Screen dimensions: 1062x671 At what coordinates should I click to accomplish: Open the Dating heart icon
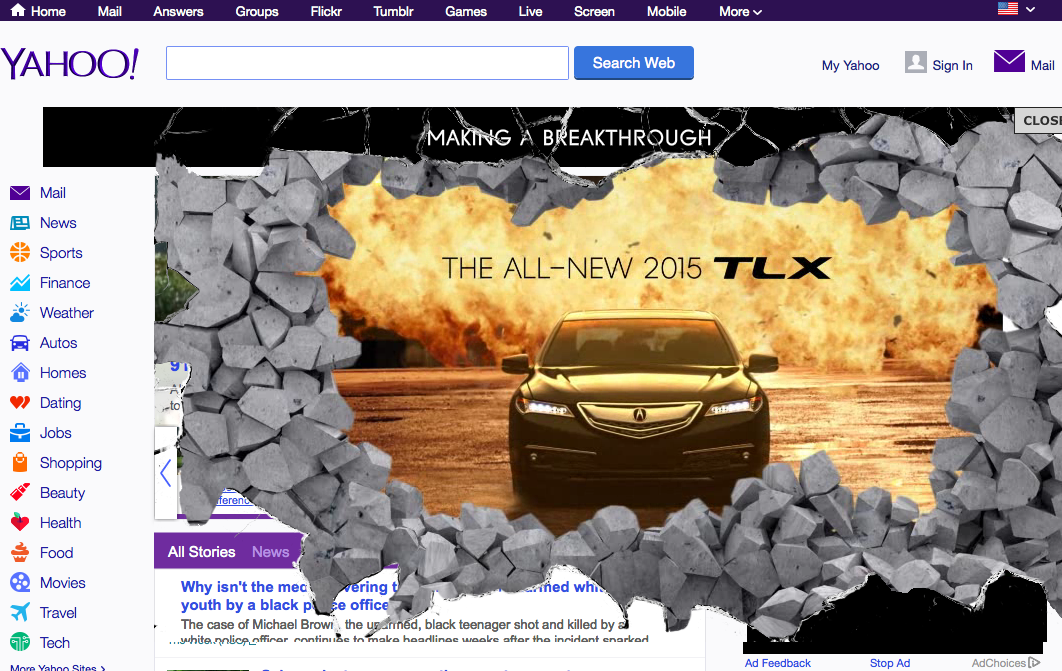click(x=21, y=402)
